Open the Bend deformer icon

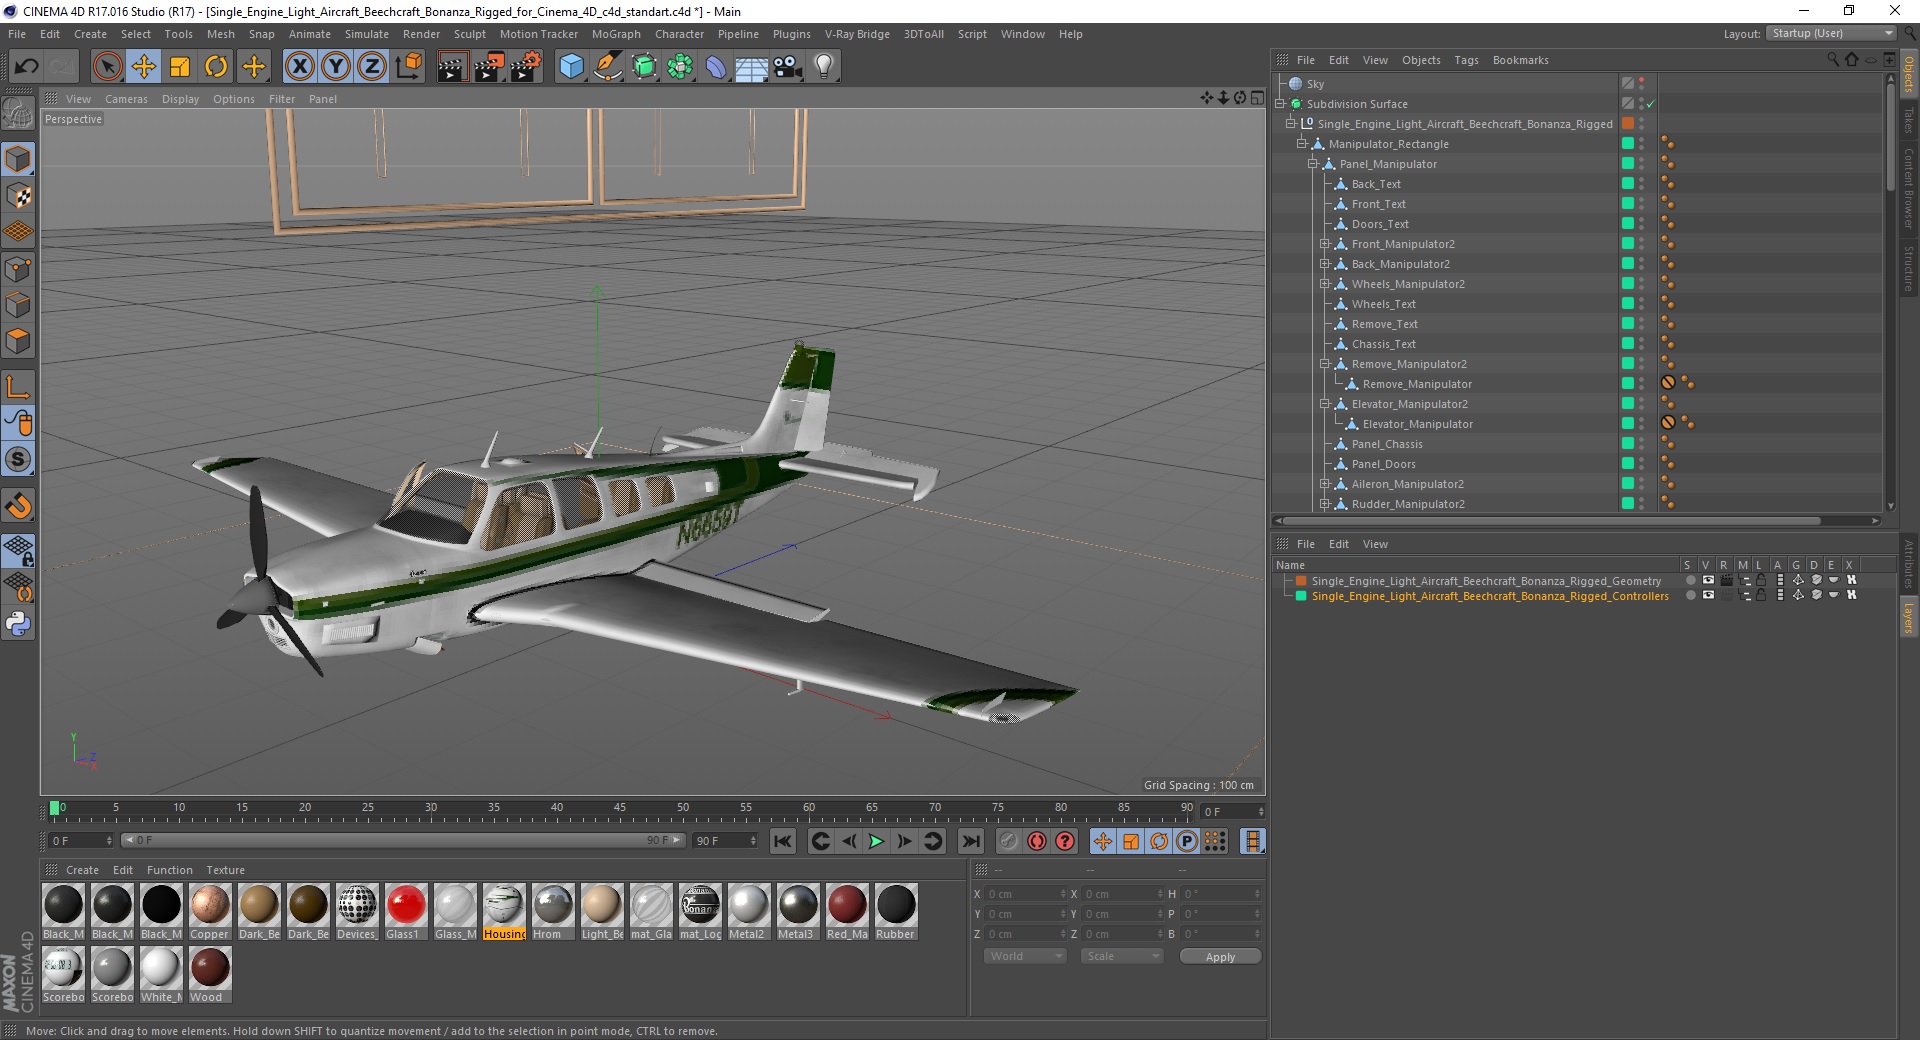pyautogui.click(x=716, y=67)
